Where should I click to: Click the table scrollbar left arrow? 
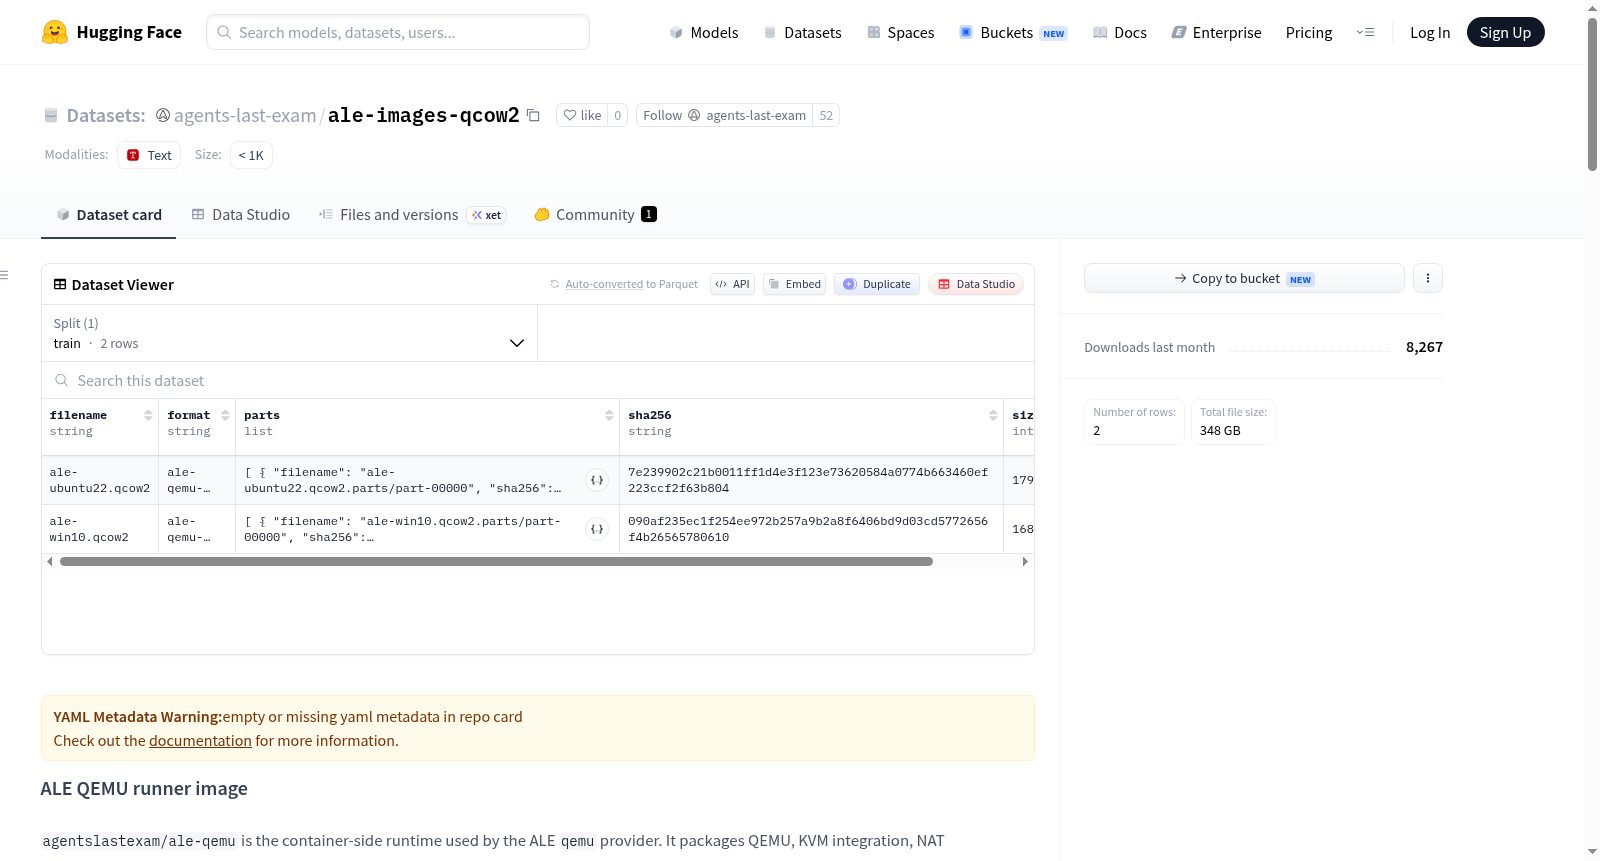point(50,562)
